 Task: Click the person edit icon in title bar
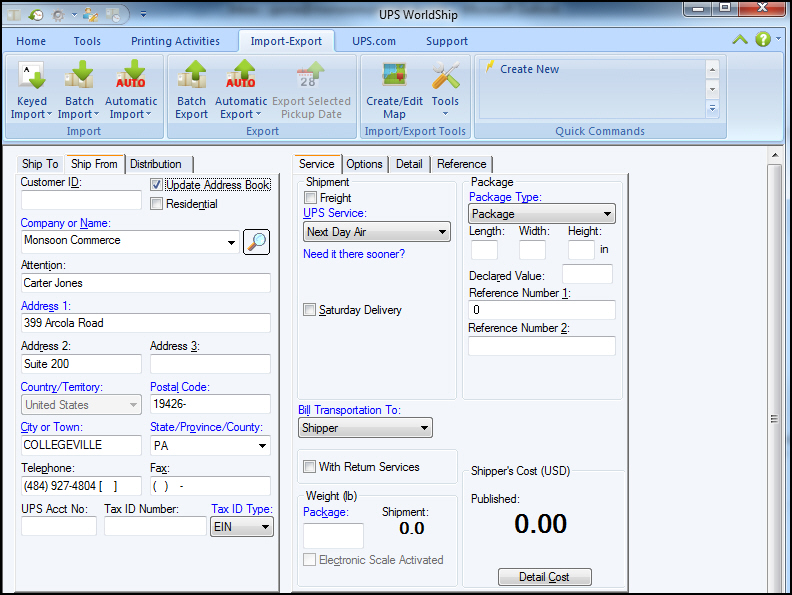pyautogui.click(x=90, y=15)
